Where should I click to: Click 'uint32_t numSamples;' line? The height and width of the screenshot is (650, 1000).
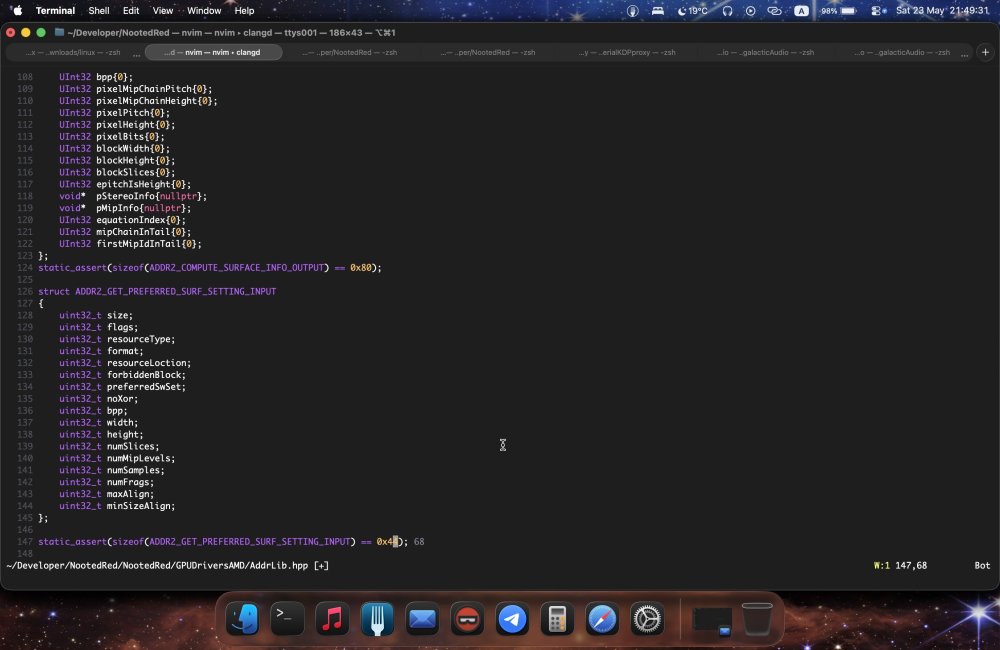[112, 470]
